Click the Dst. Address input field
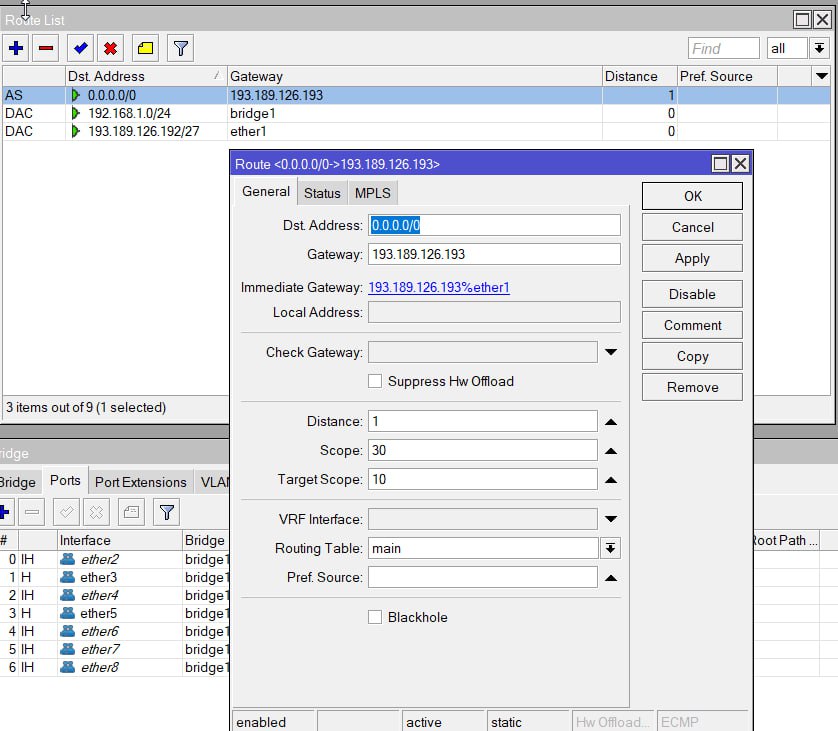Viewport: 838px width, 731px height. [x=494, y=225]
